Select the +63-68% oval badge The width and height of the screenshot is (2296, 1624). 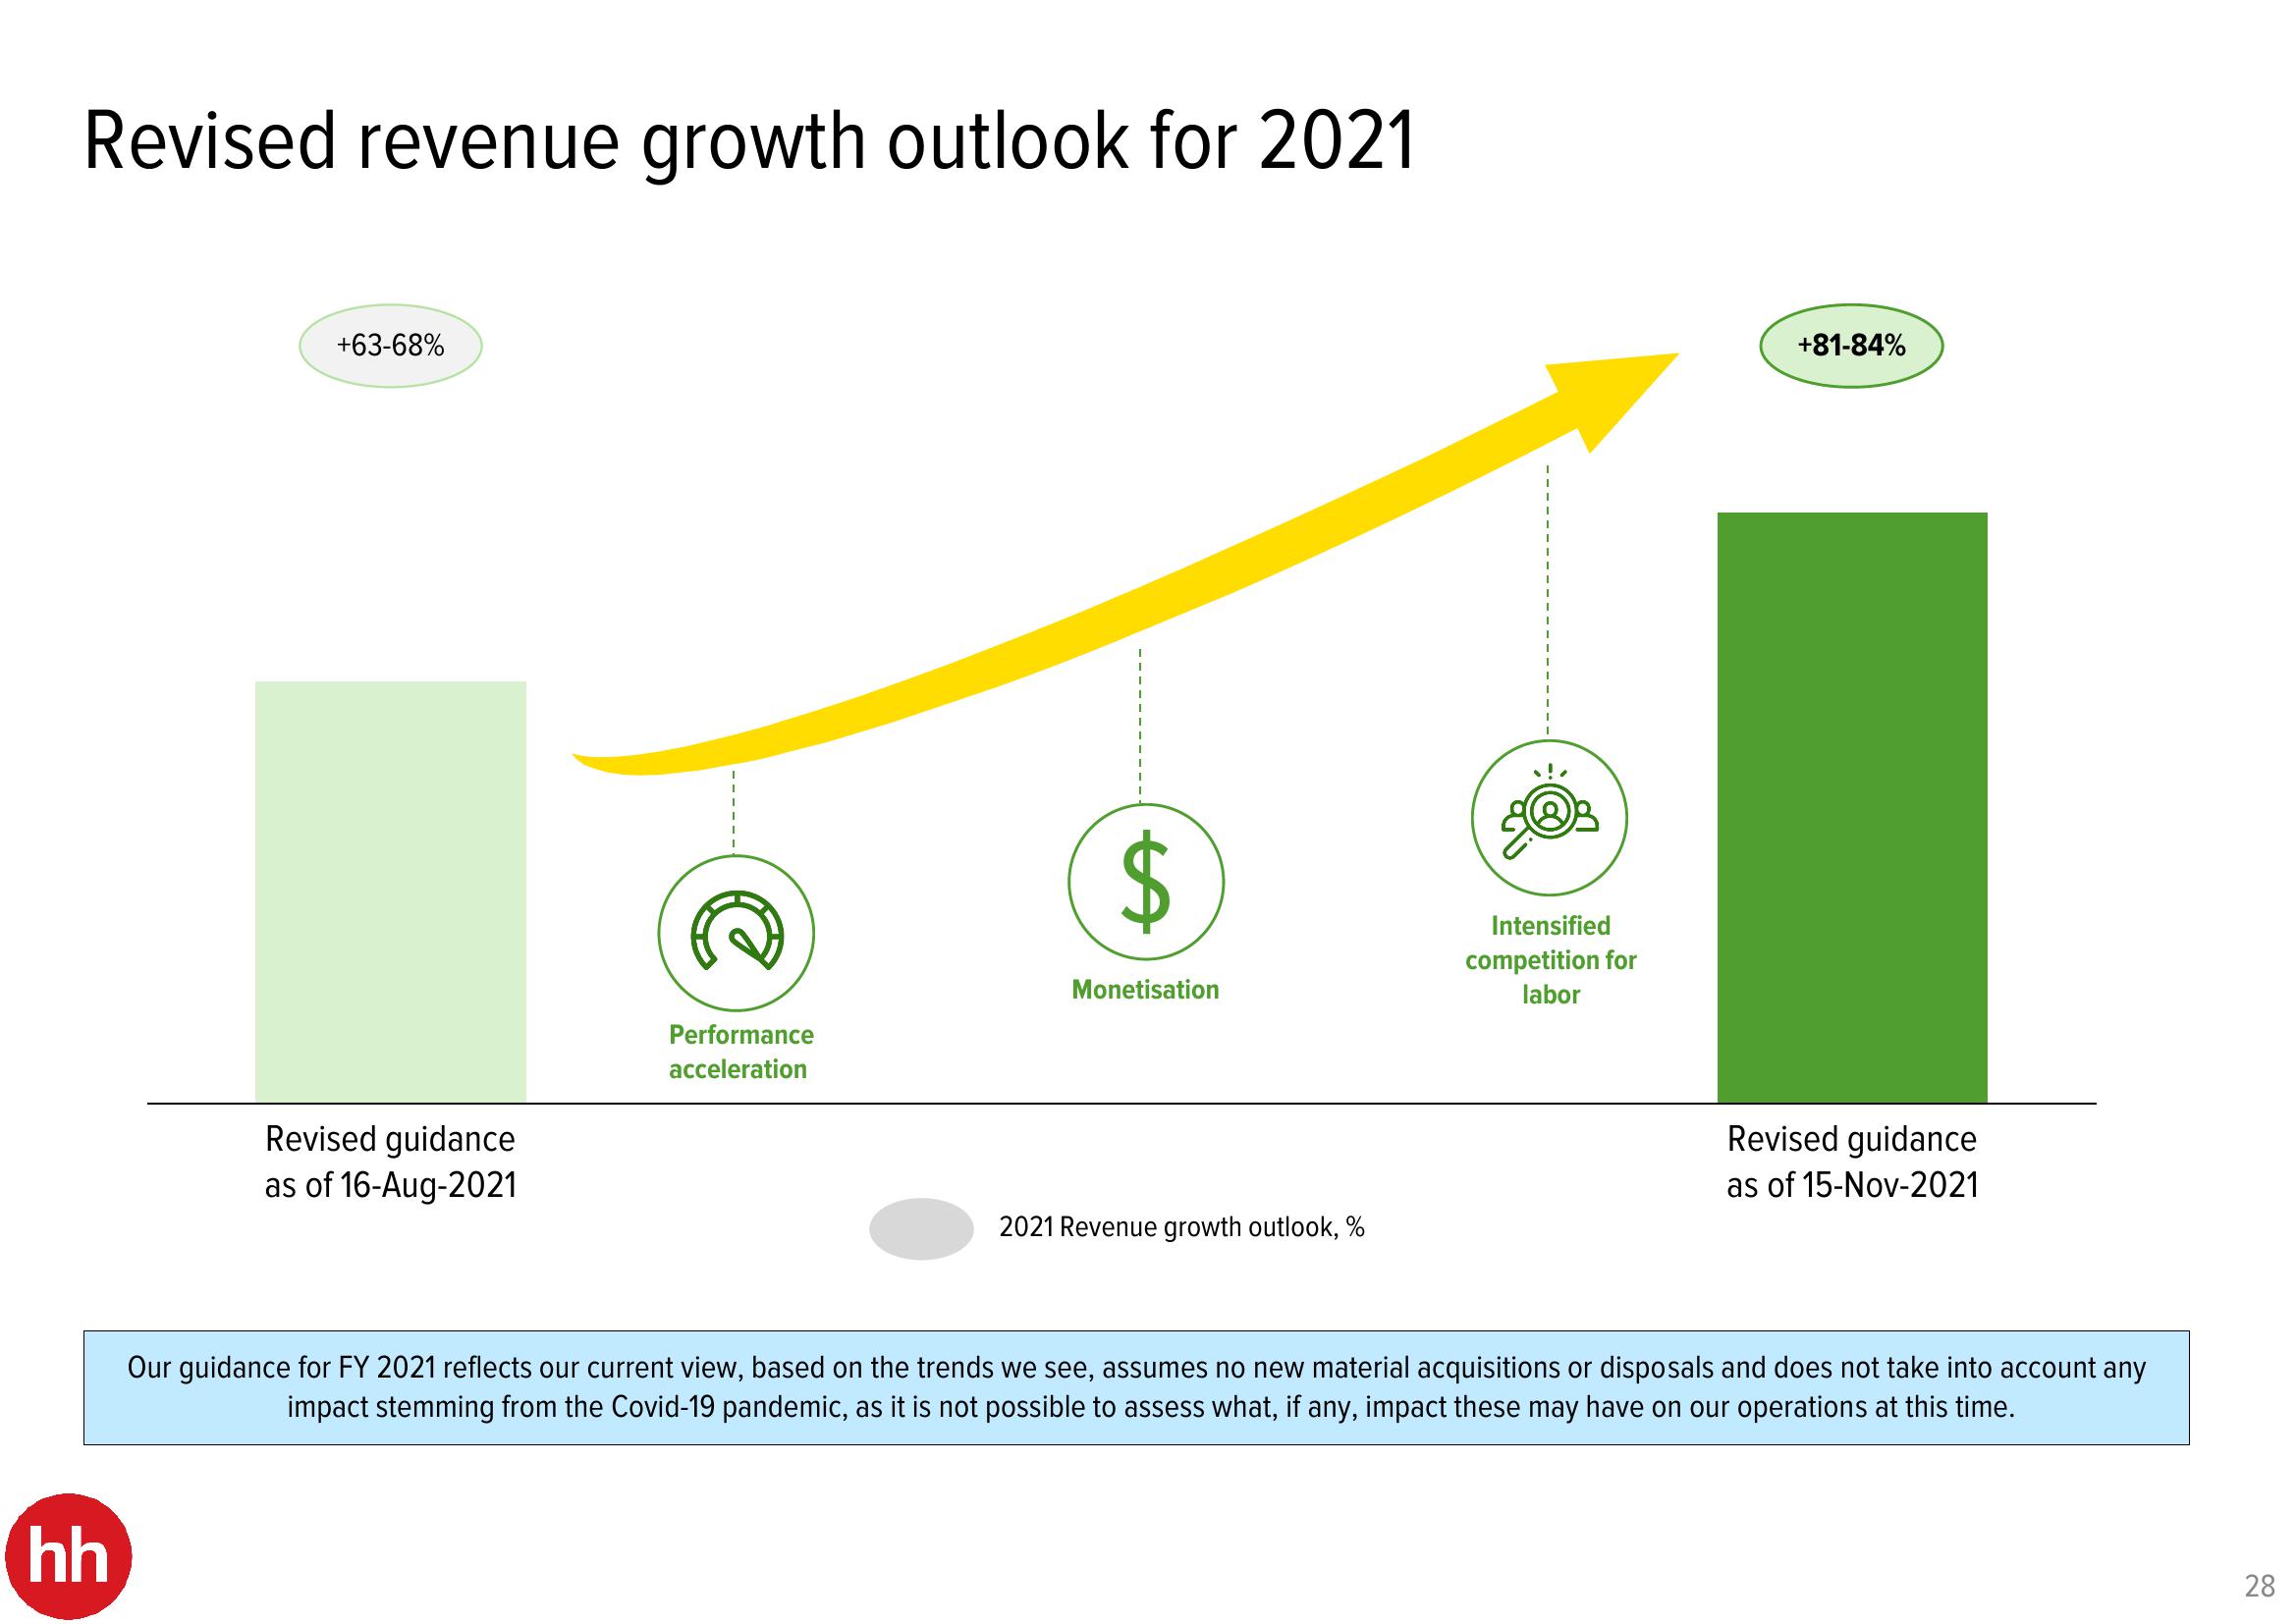tap(391, 346)
